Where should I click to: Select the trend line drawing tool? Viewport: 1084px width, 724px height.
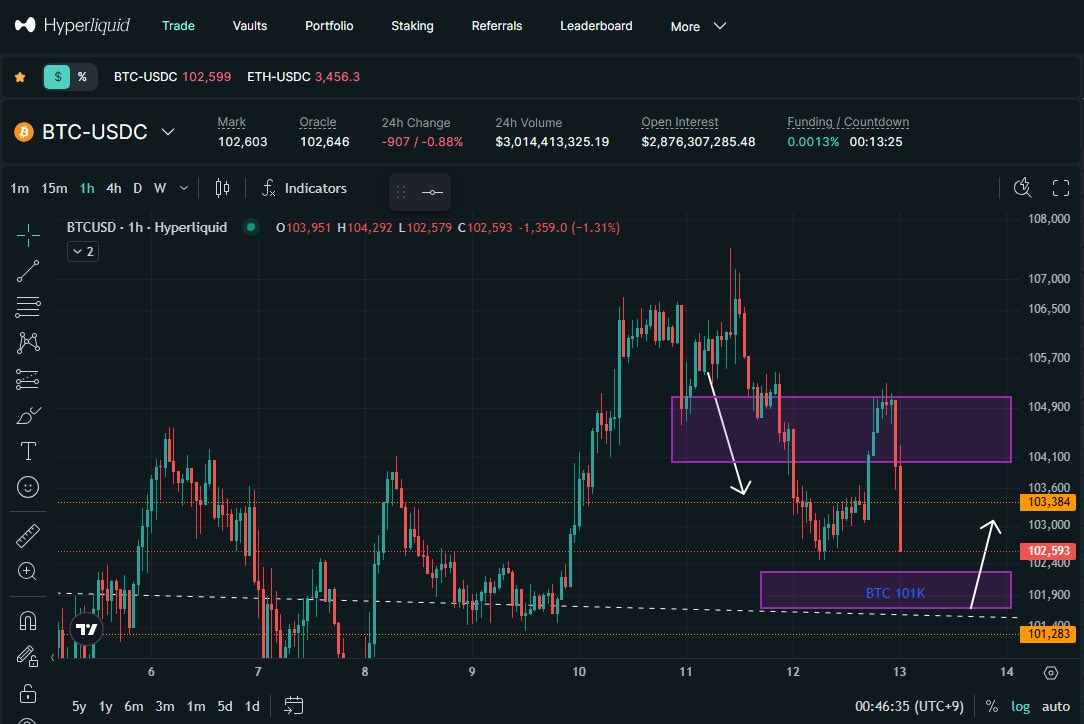tap(28, 271)
